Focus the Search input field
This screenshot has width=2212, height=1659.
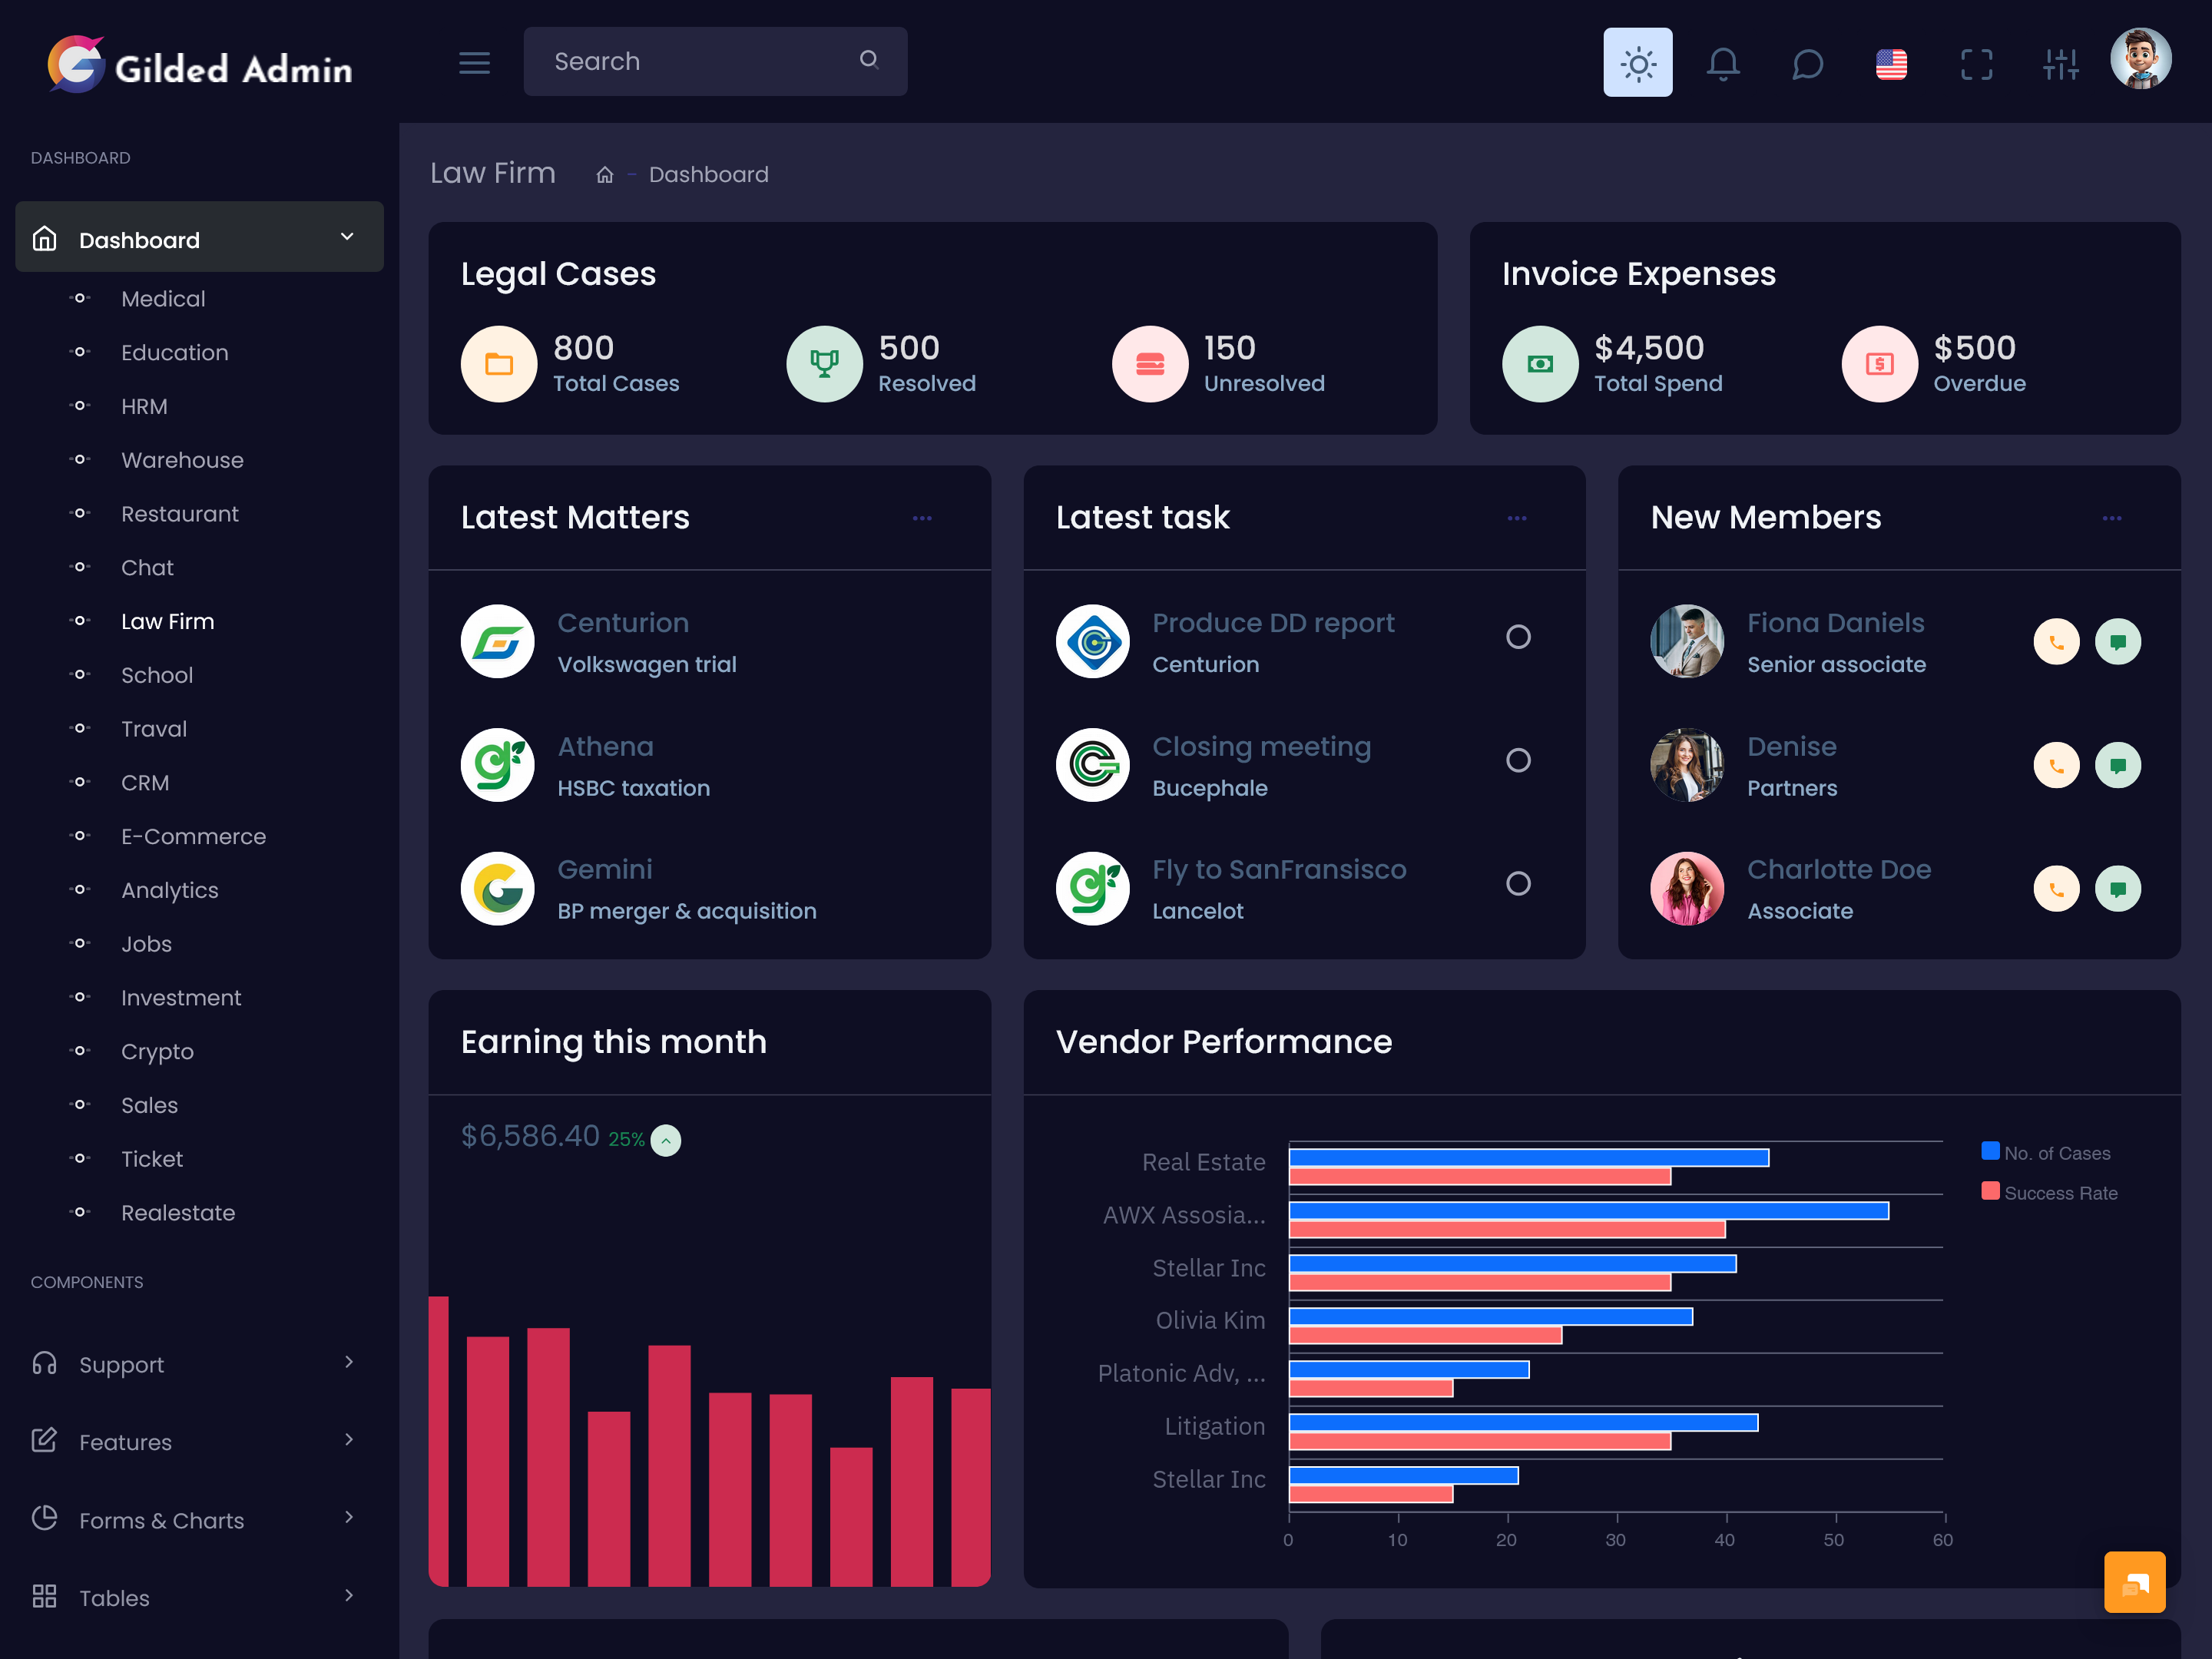tap(715, 62)
